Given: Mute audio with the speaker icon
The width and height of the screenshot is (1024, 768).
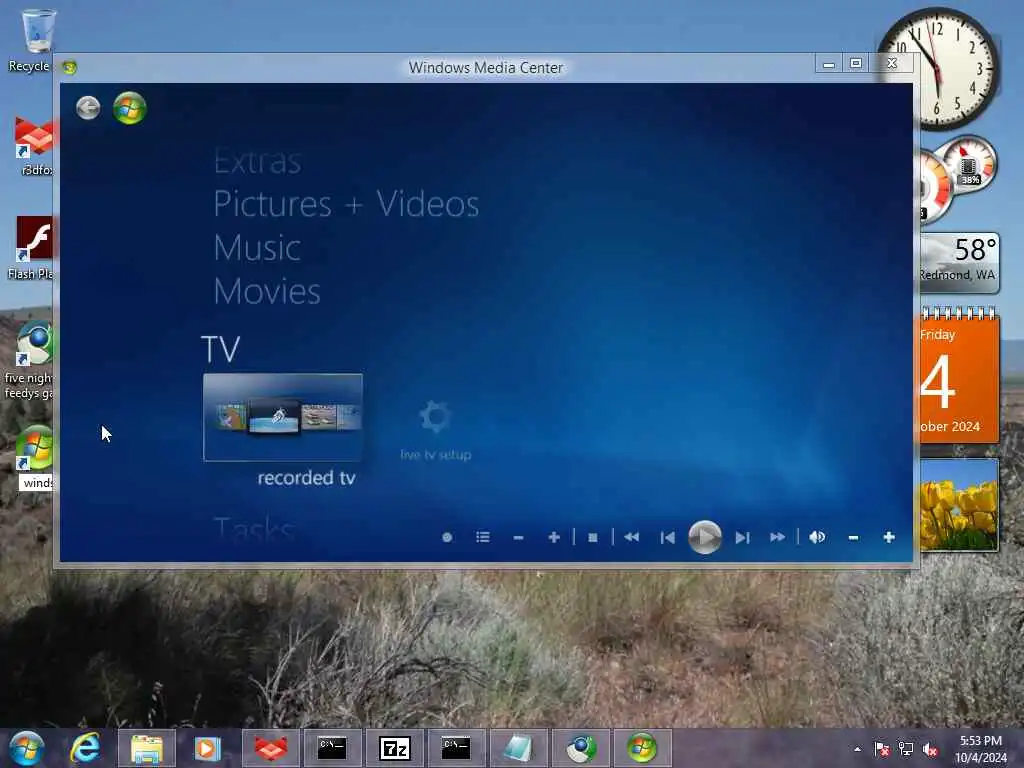Looking at the screenshot, I should tap(817, 537).
